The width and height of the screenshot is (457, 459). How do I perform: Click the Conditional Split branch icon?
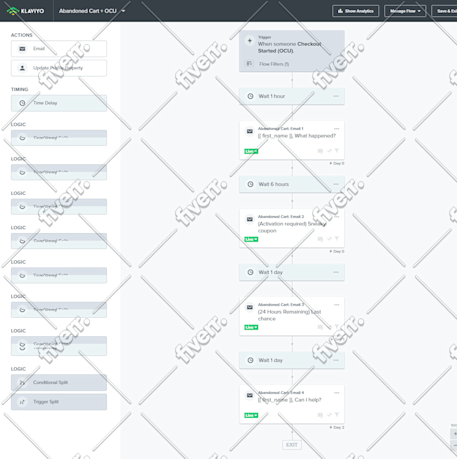pos(22,382)
